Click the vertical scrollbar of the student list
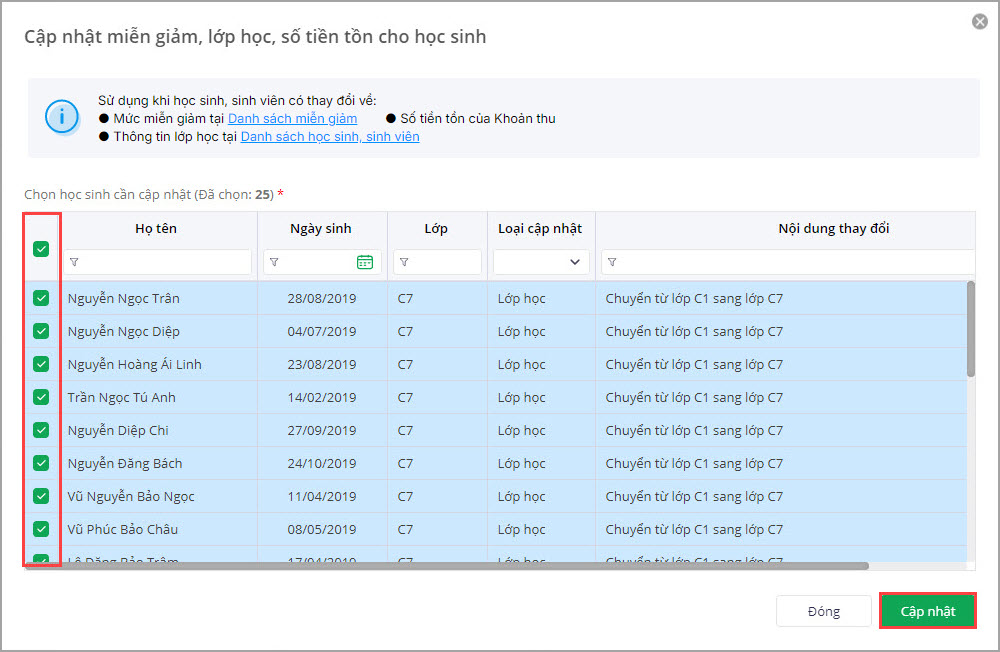 (x=971, y=330)
